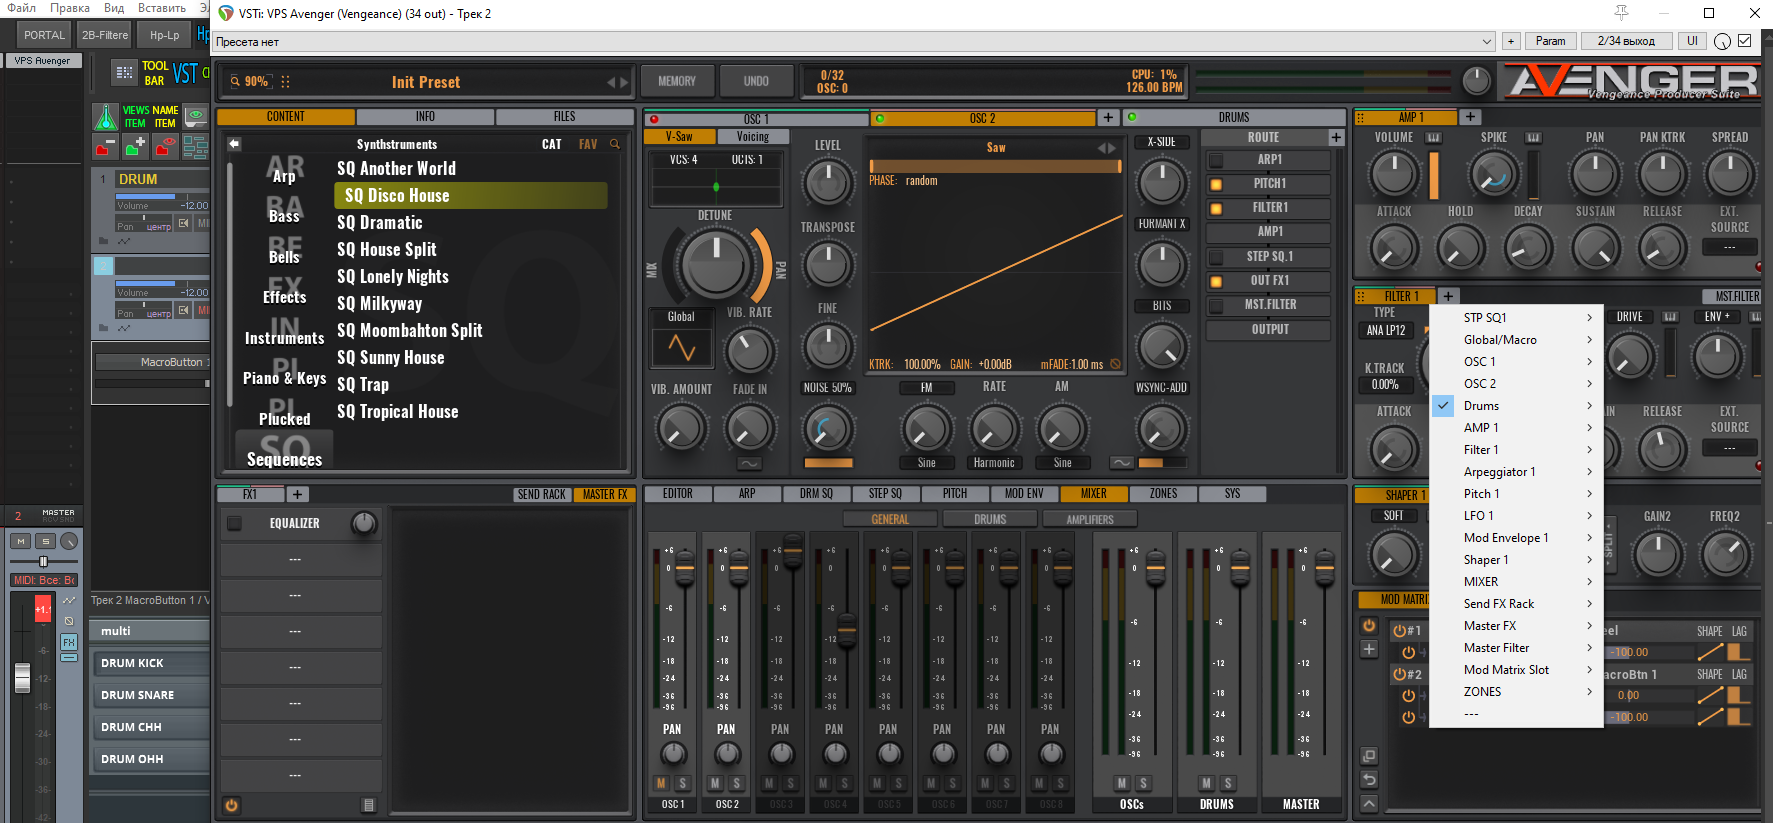Click the OSC 1 mixer channel fader

[x=685, y=569]
